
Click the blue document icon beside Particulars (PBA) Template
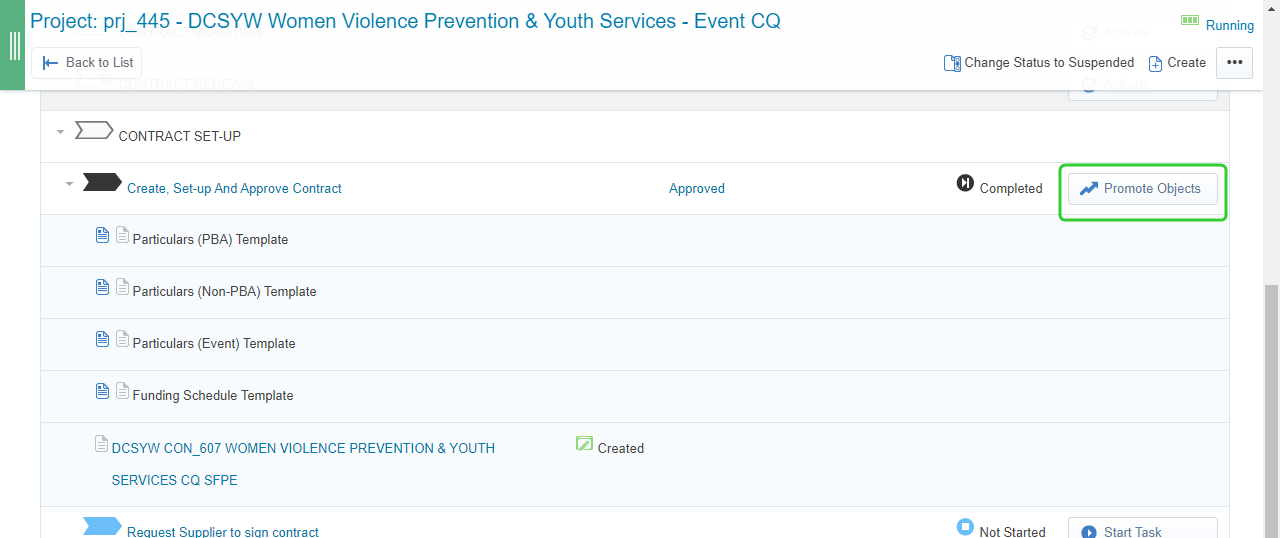tap(102, 235)
